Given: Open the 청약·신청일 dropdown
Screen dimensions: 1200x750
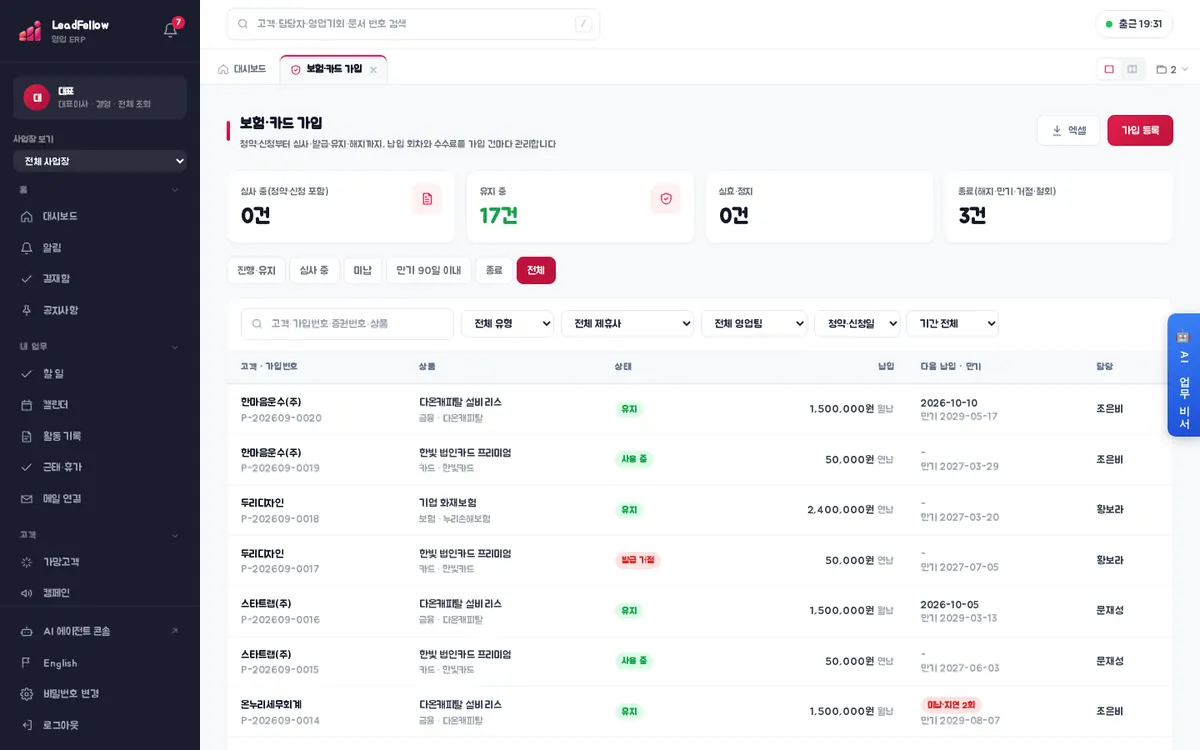Looking at the screenshot, I should click(857, 324).
